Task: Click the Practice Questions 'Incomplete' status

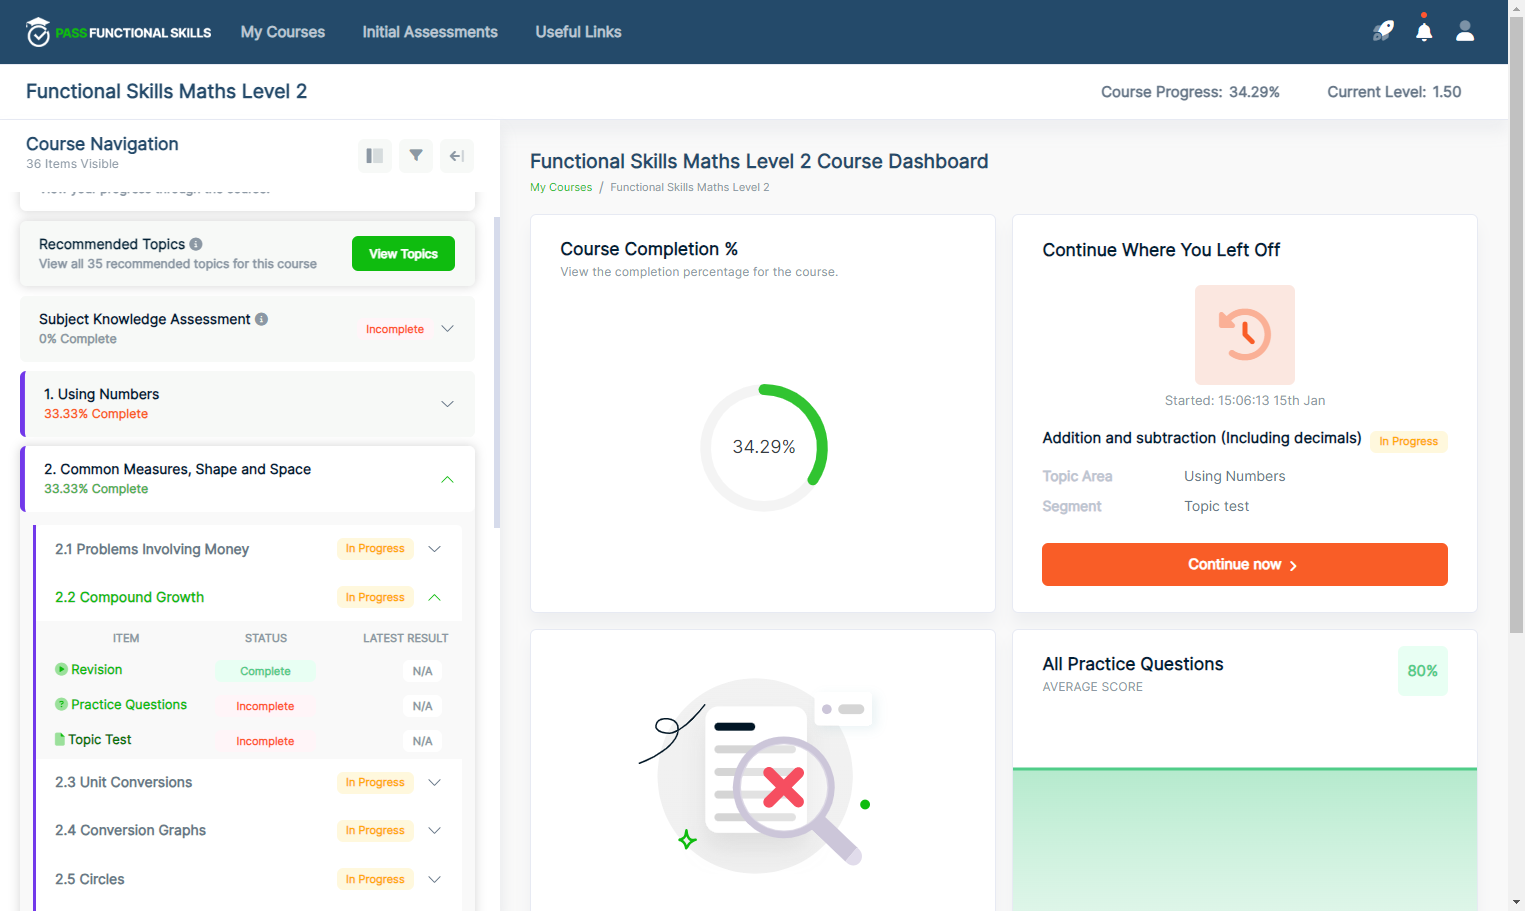Action: tap(265, 706)
